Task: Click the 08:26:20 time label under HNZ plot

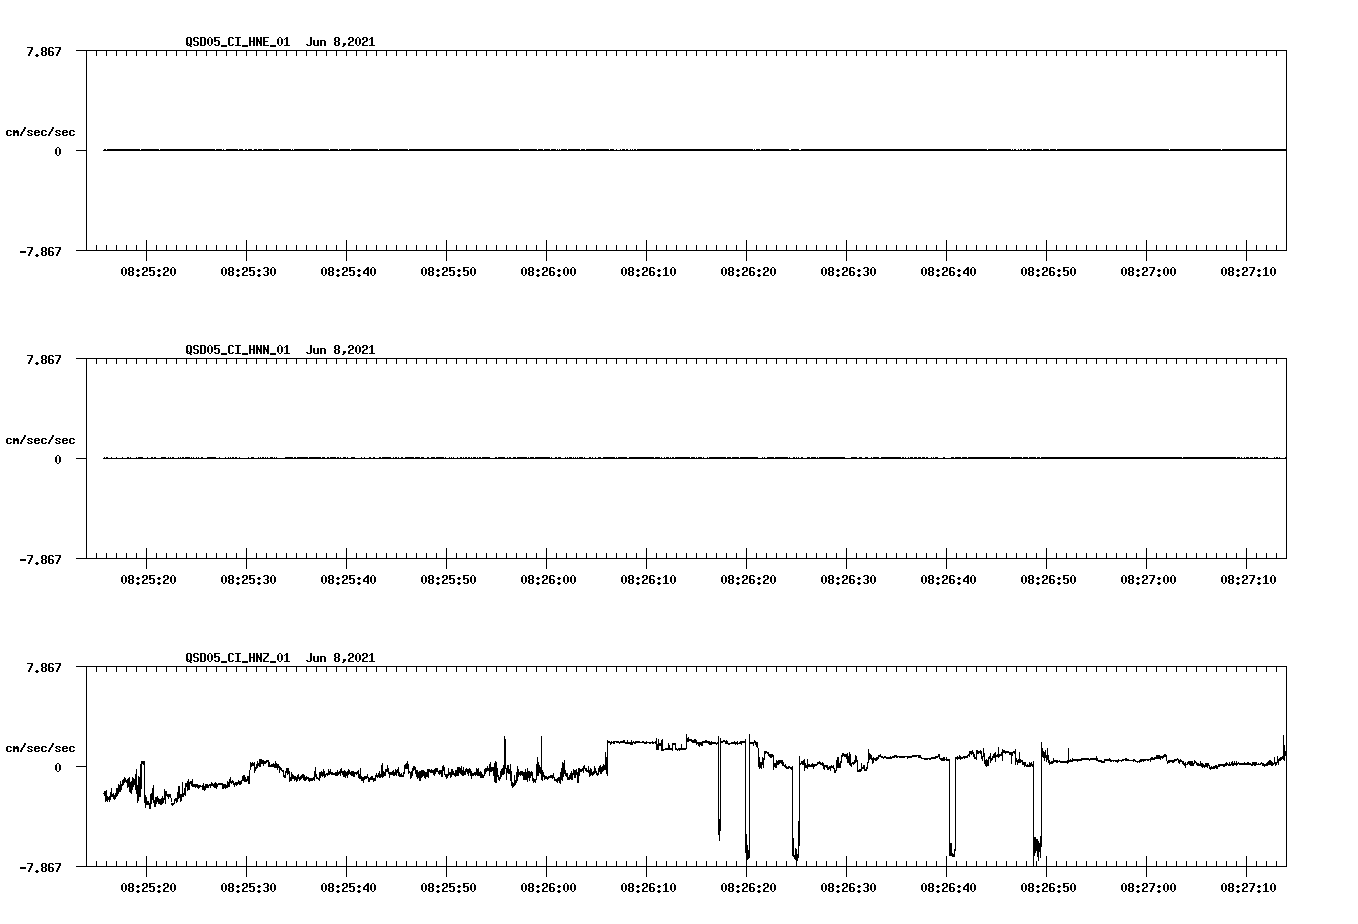Action: click(748, 888)
